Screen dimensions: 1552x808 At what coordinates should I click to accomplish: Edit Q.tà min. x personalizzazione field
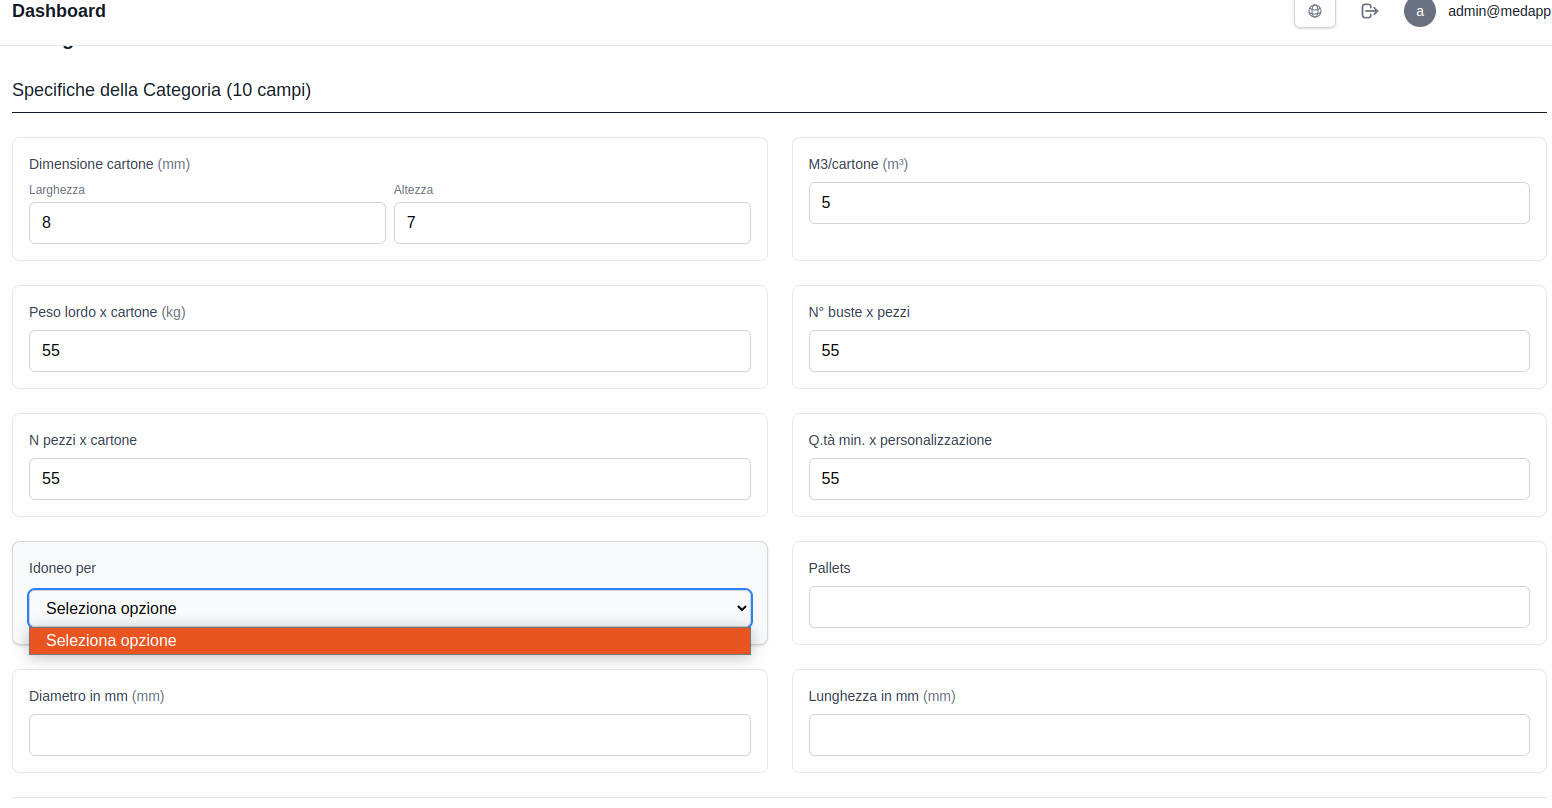(1168, 479)
